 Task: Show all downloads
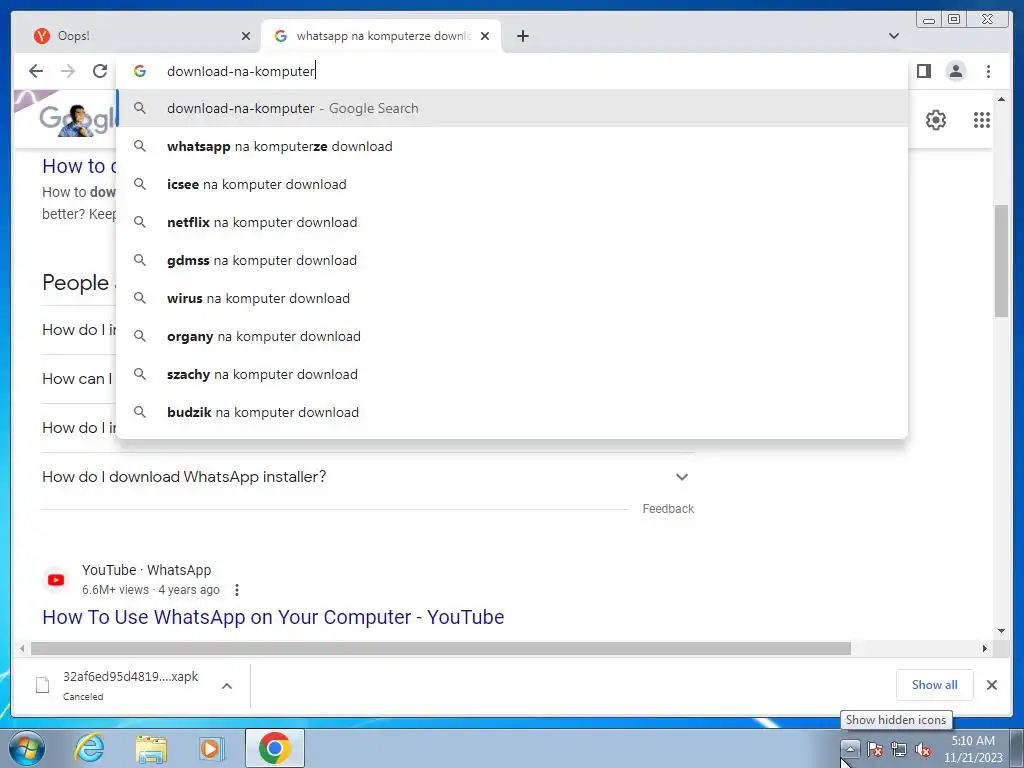[935, 685]
